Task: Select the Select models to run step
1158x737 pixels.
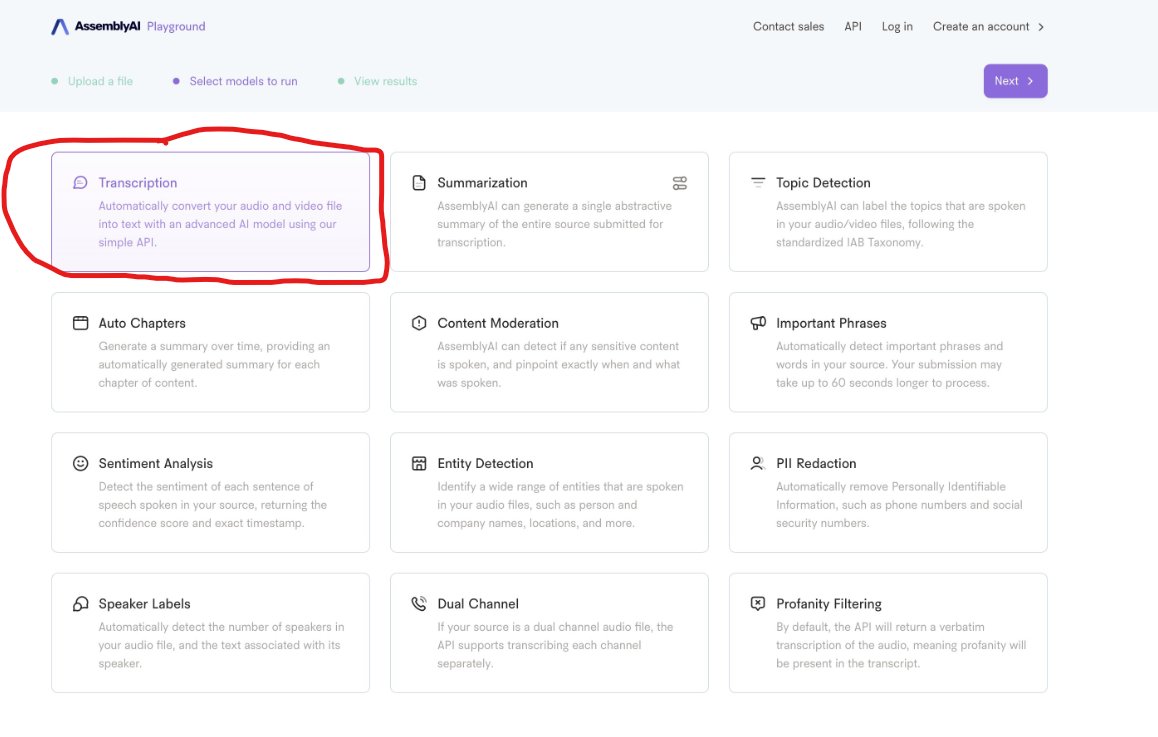Action: [x=235, y=81]
